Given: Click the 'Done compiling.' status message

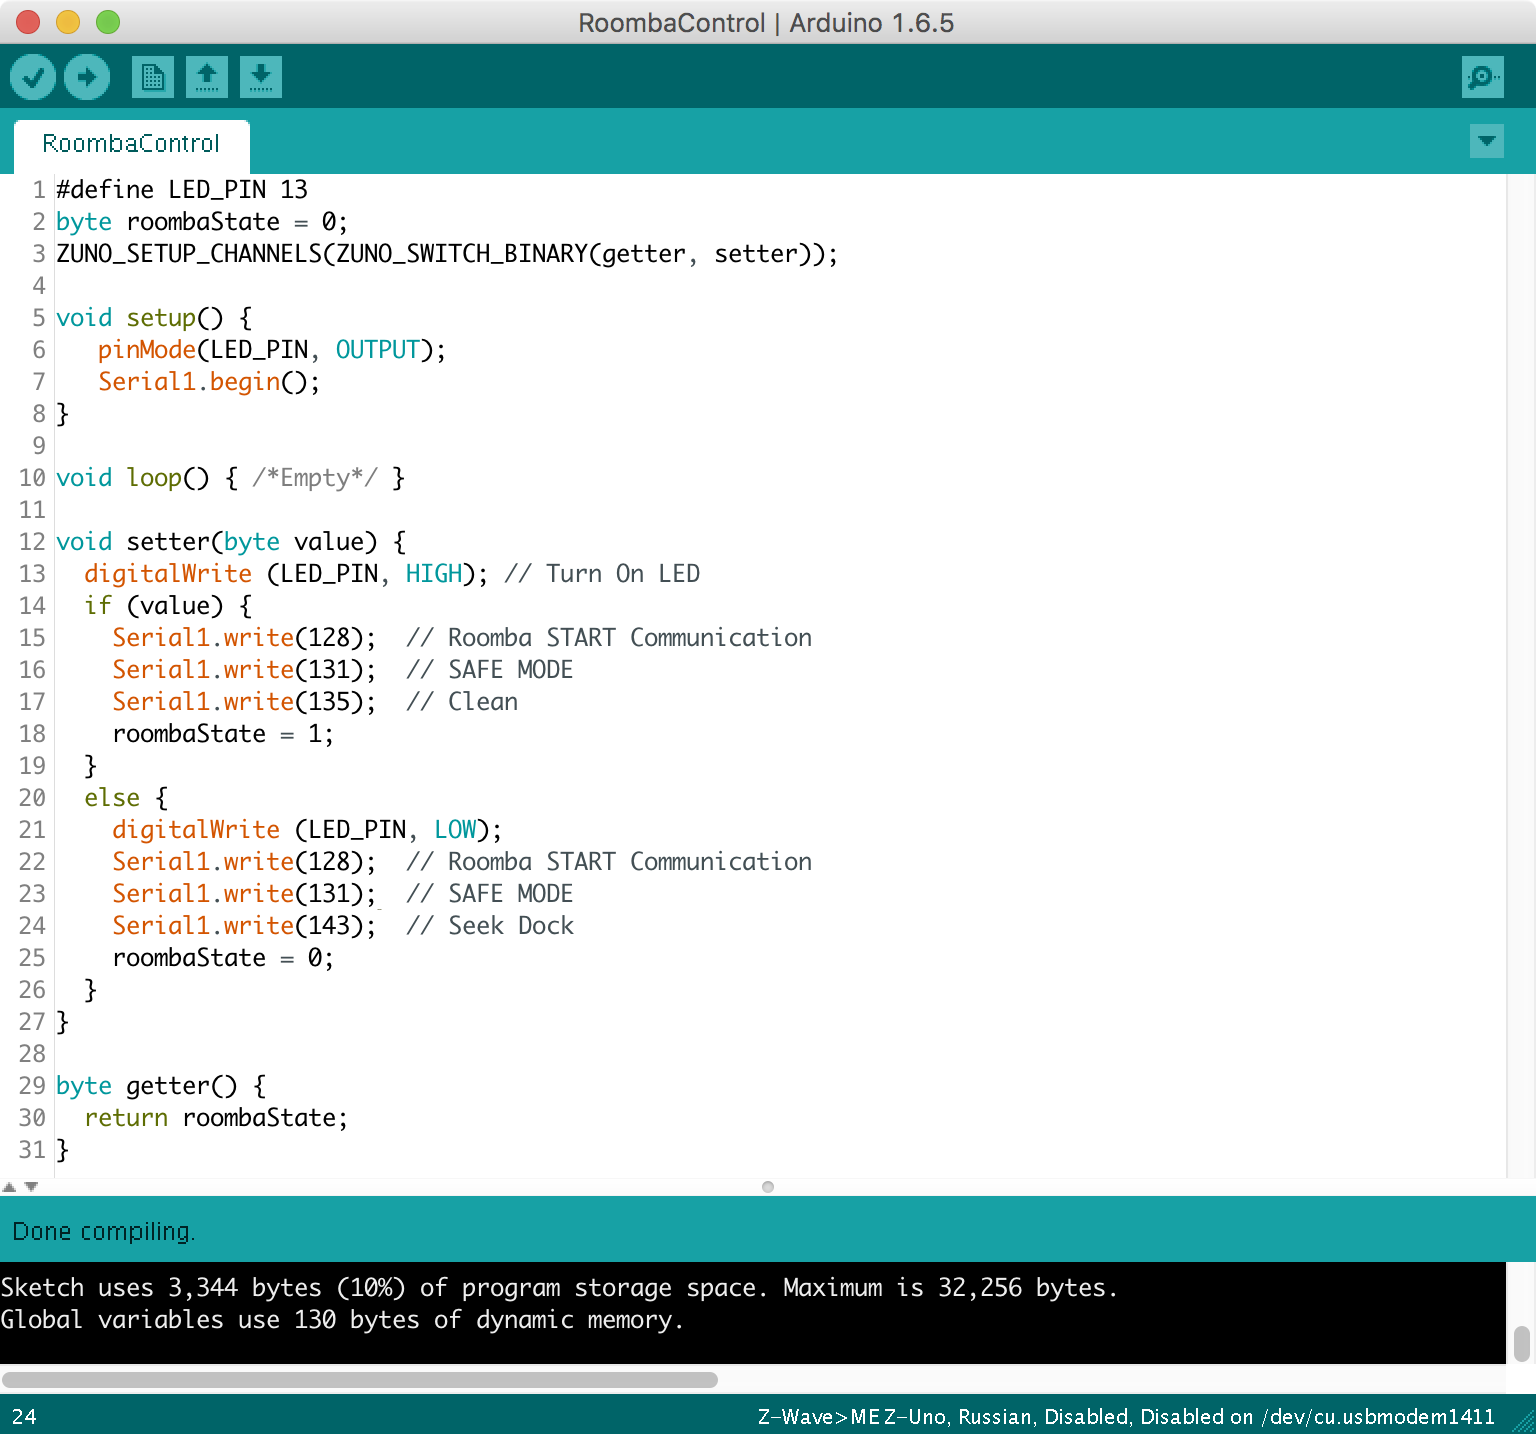Looking at the screenshot, I should coord(104,1231).
